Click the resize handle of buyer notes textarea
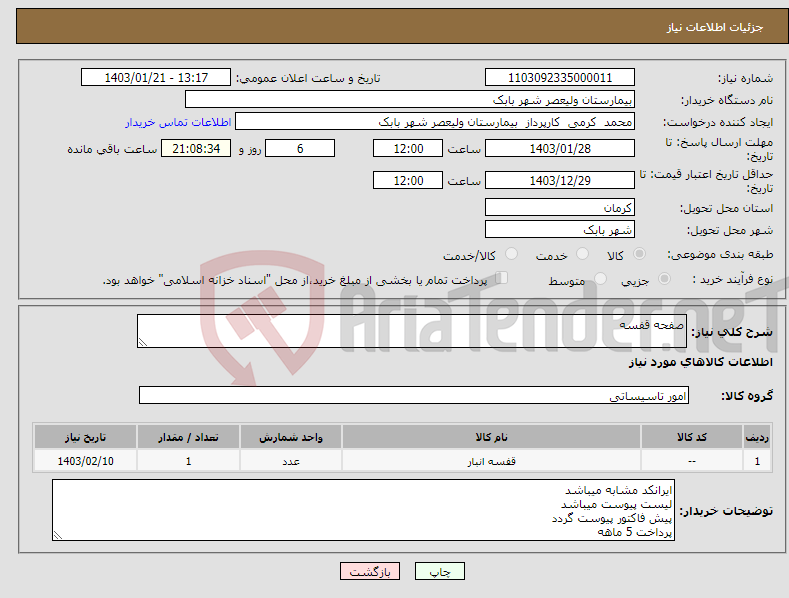 click(x=58, y=535)
